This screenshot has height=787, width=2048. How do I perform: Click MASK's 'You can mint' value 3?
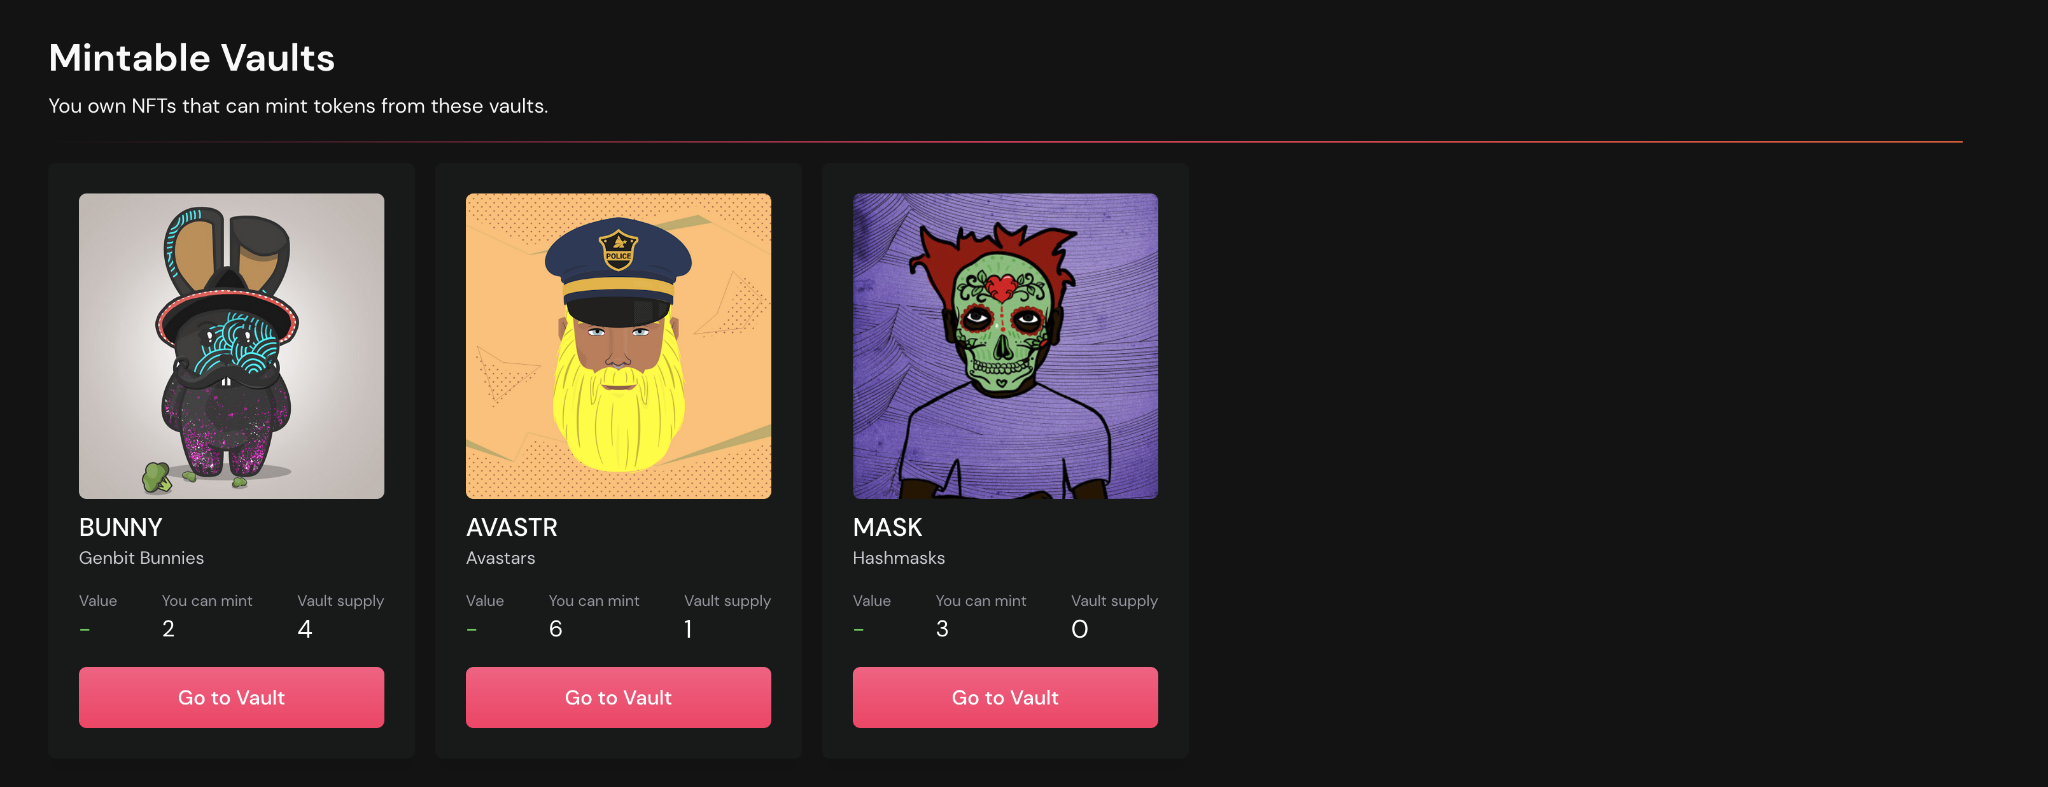pos(942,629)
